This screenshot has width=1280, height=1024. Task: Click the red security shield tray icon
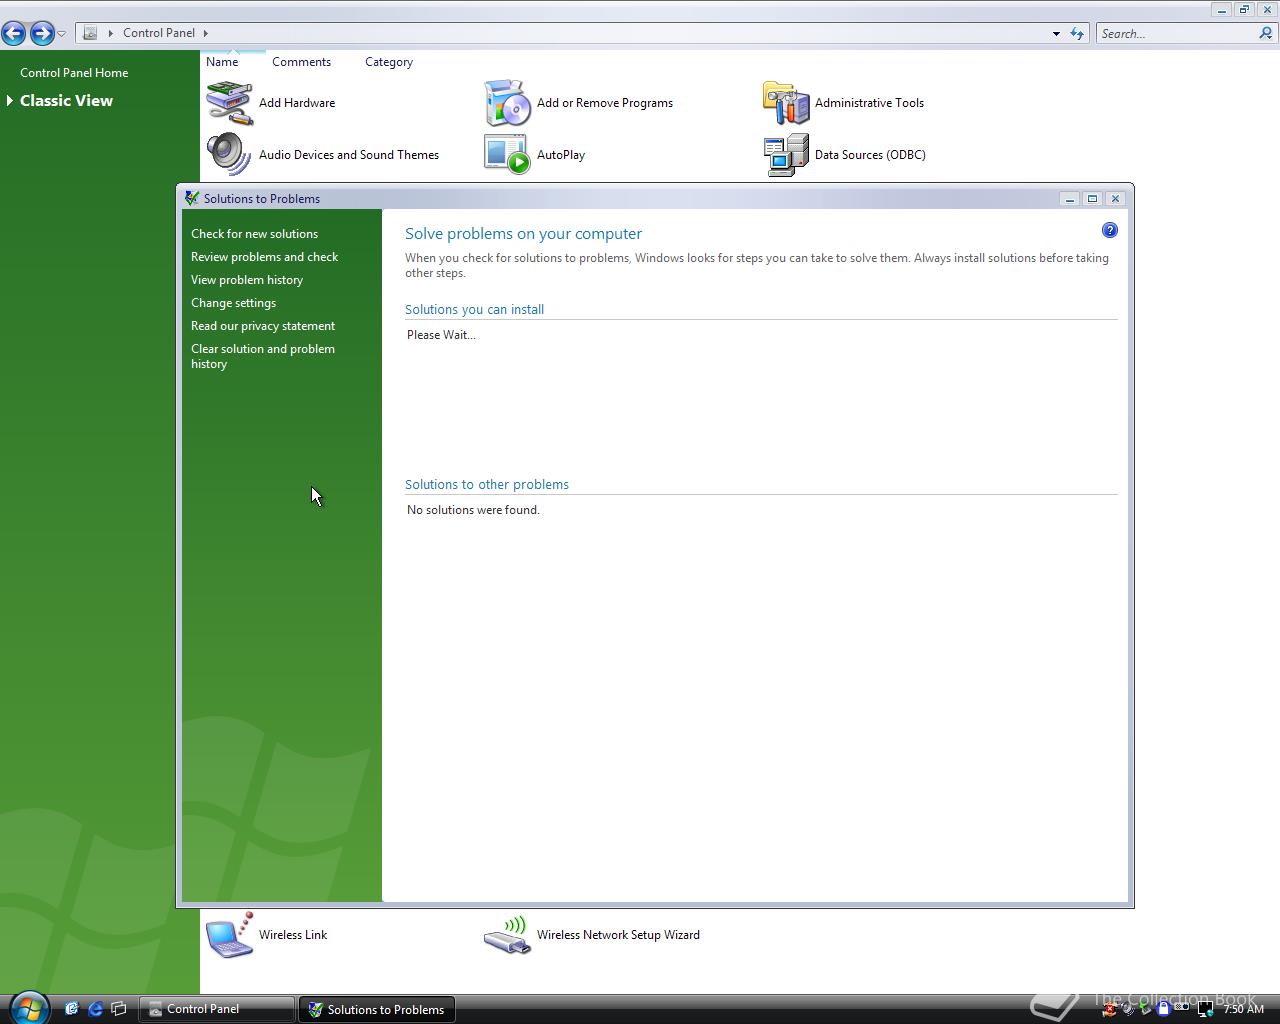1109,1009
